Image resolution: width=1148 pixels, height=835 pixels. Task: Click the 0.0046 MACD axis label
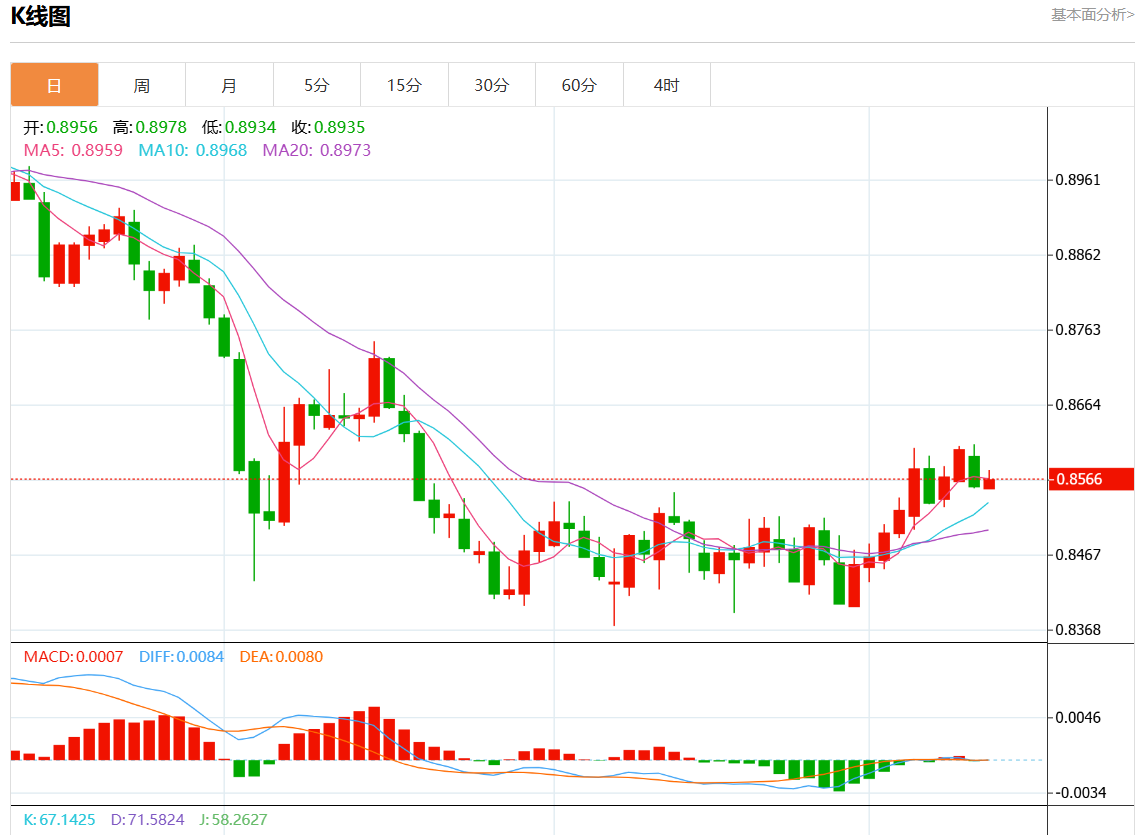(1078, 718)
